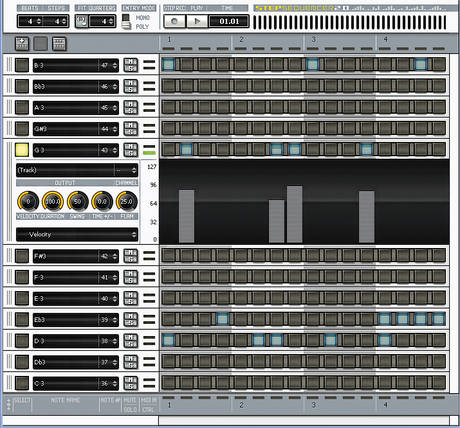Click the MIDI in/ctrl bars on E3 row
This screenshot has height=428, width=460.
pos(149,298)
